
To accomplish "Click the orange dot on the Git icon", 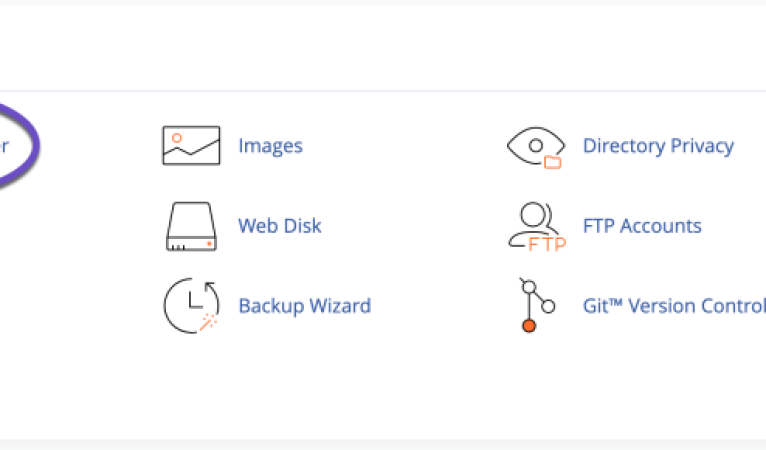I will [529, 325].
